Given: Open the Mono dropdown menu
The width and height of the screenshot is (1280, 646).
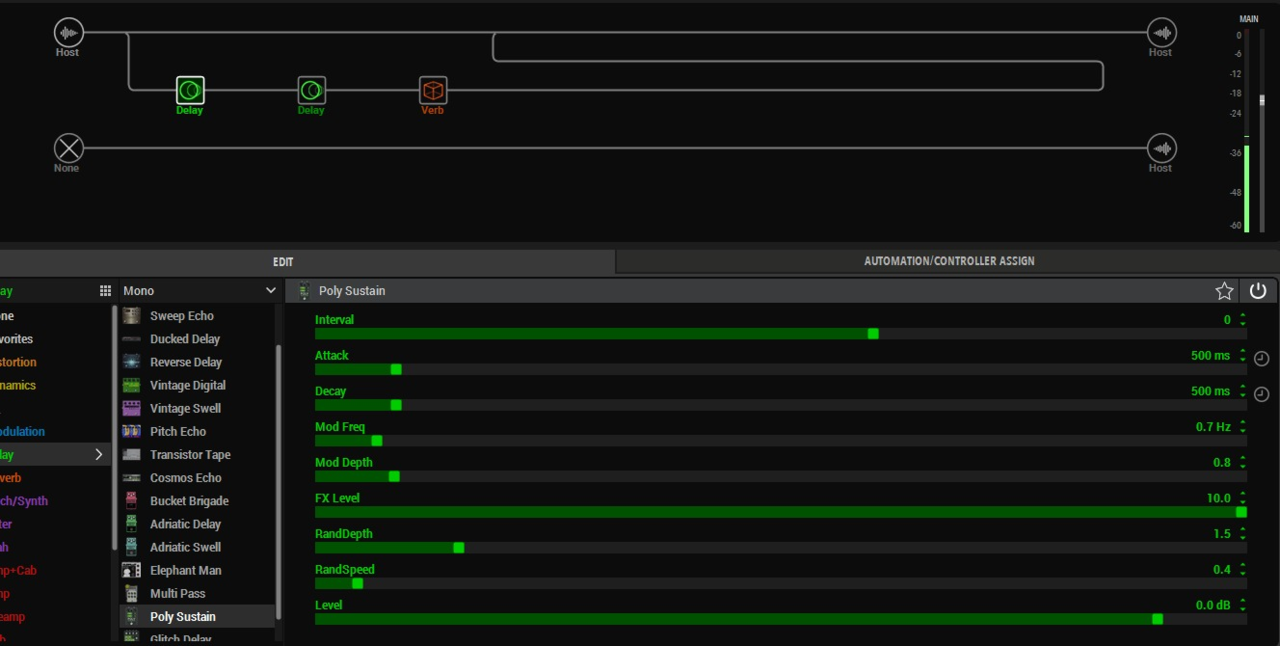Looking at the screenshot, I should tap(199, 291).
